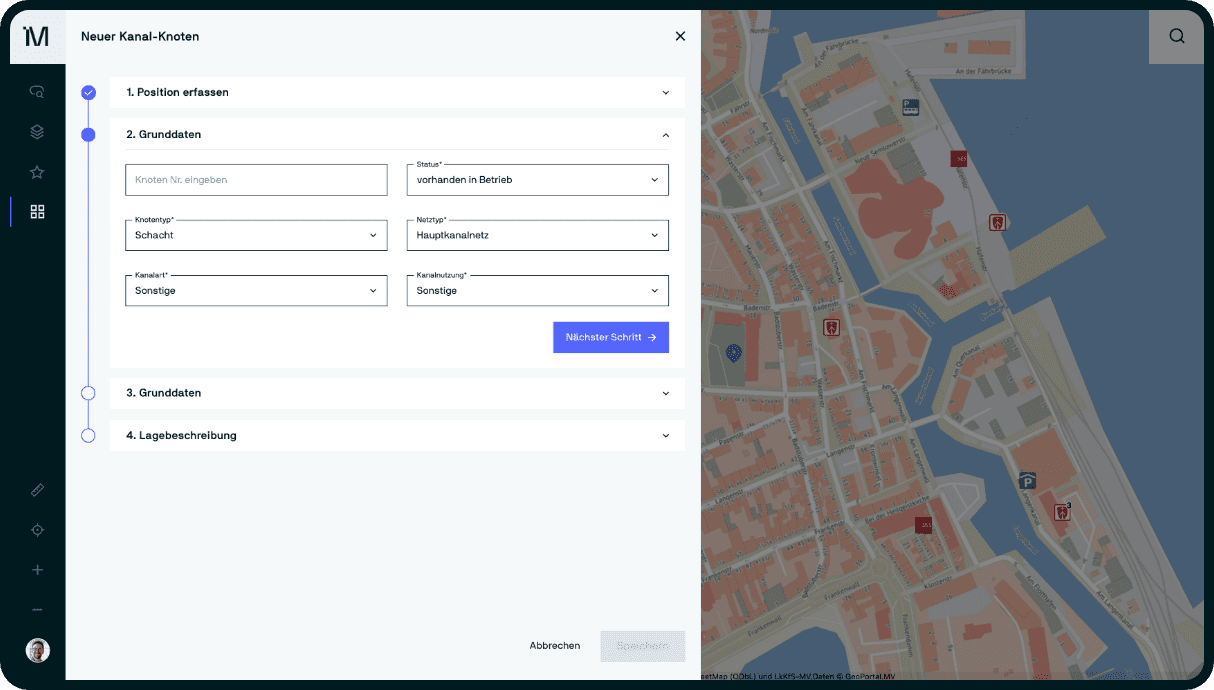The image size is (1214, 690).
Task: Zoom in with the plus icon
Action: (x=37, y=570)
